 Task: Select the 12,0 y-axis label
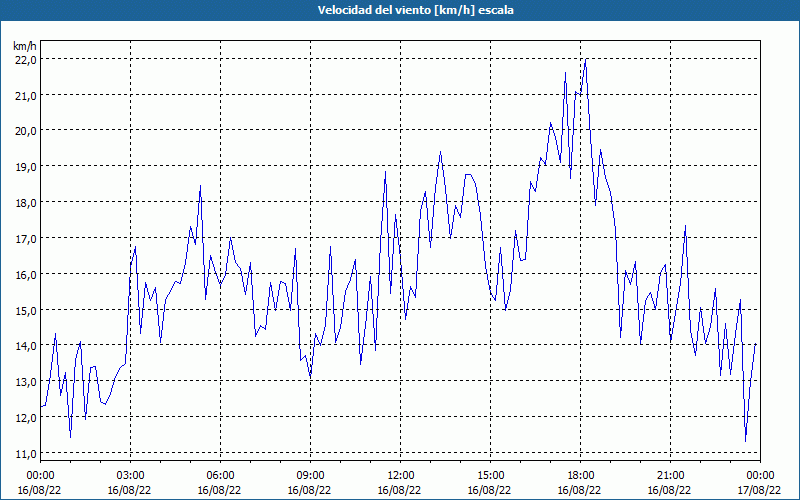click(26, 417)
